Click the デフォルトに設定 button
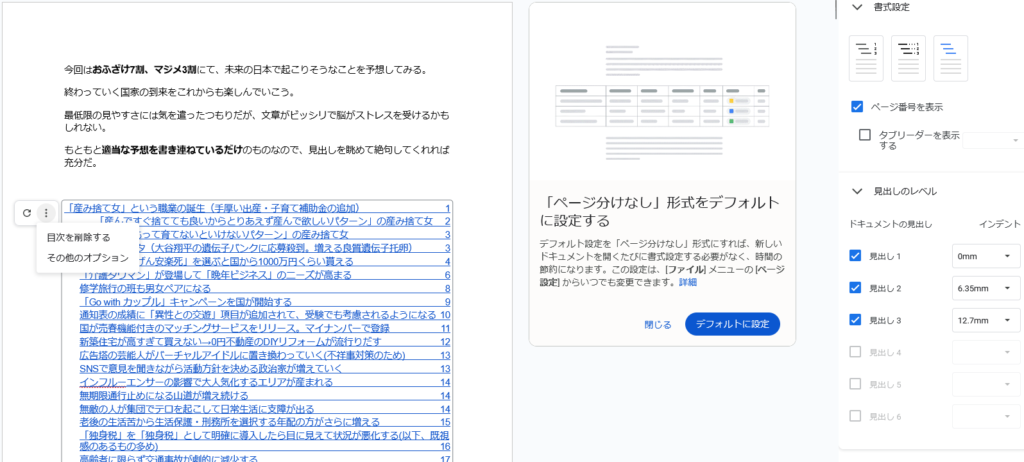Viewport: 1024px width, 462px height. click(x=732, y=324)
